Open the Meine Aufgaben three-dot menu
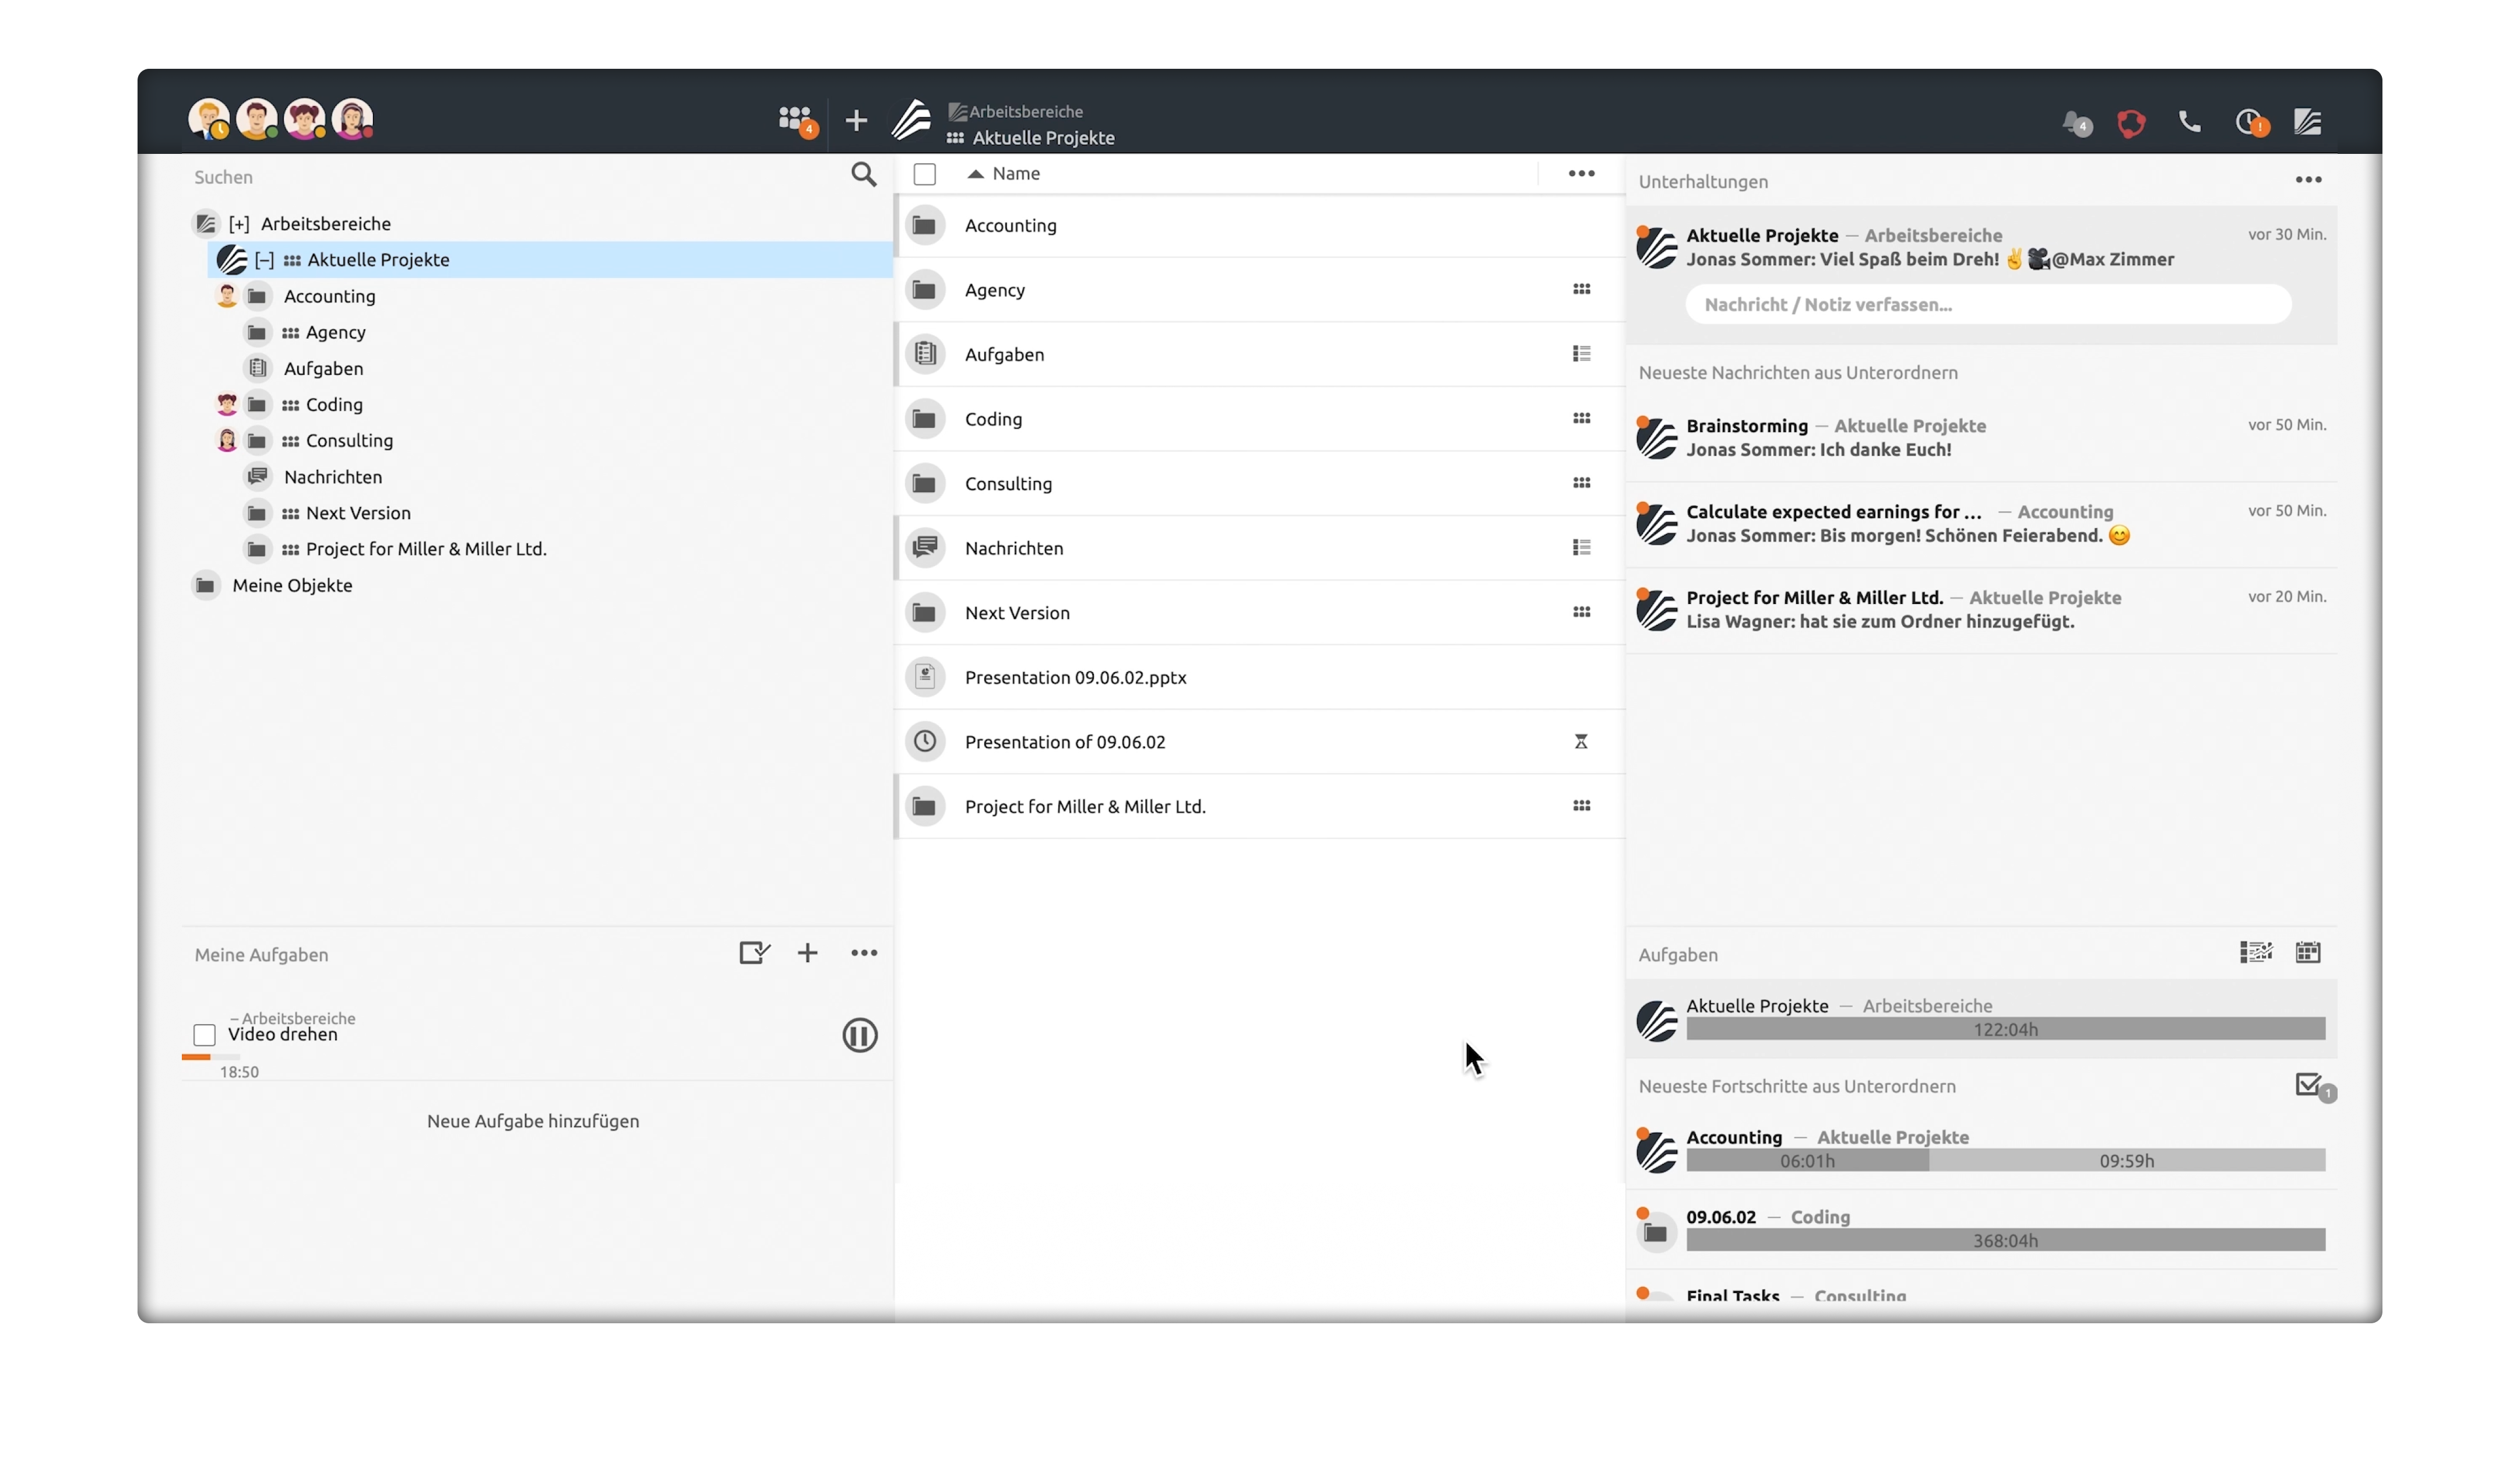 point(864,953)
